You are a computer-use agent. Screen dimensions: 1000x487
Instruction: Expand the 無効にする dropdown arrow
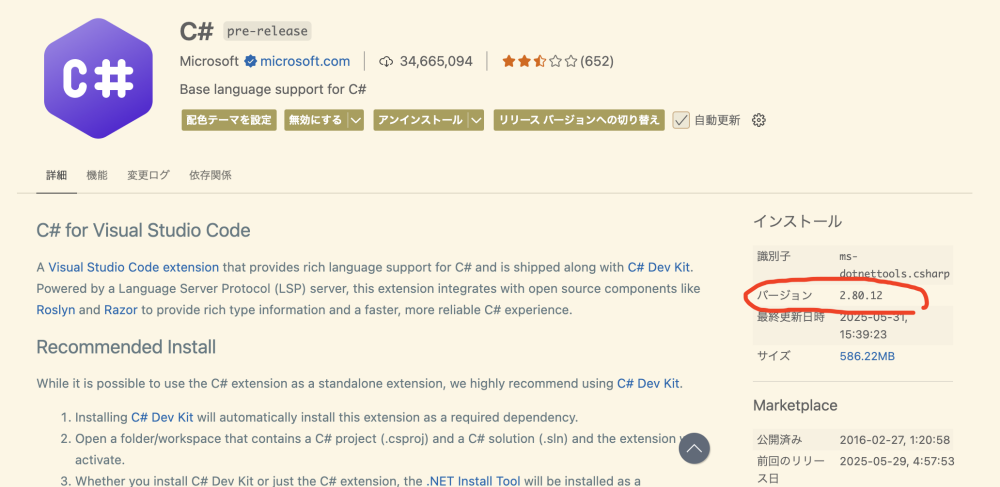[x=357, y=120]
